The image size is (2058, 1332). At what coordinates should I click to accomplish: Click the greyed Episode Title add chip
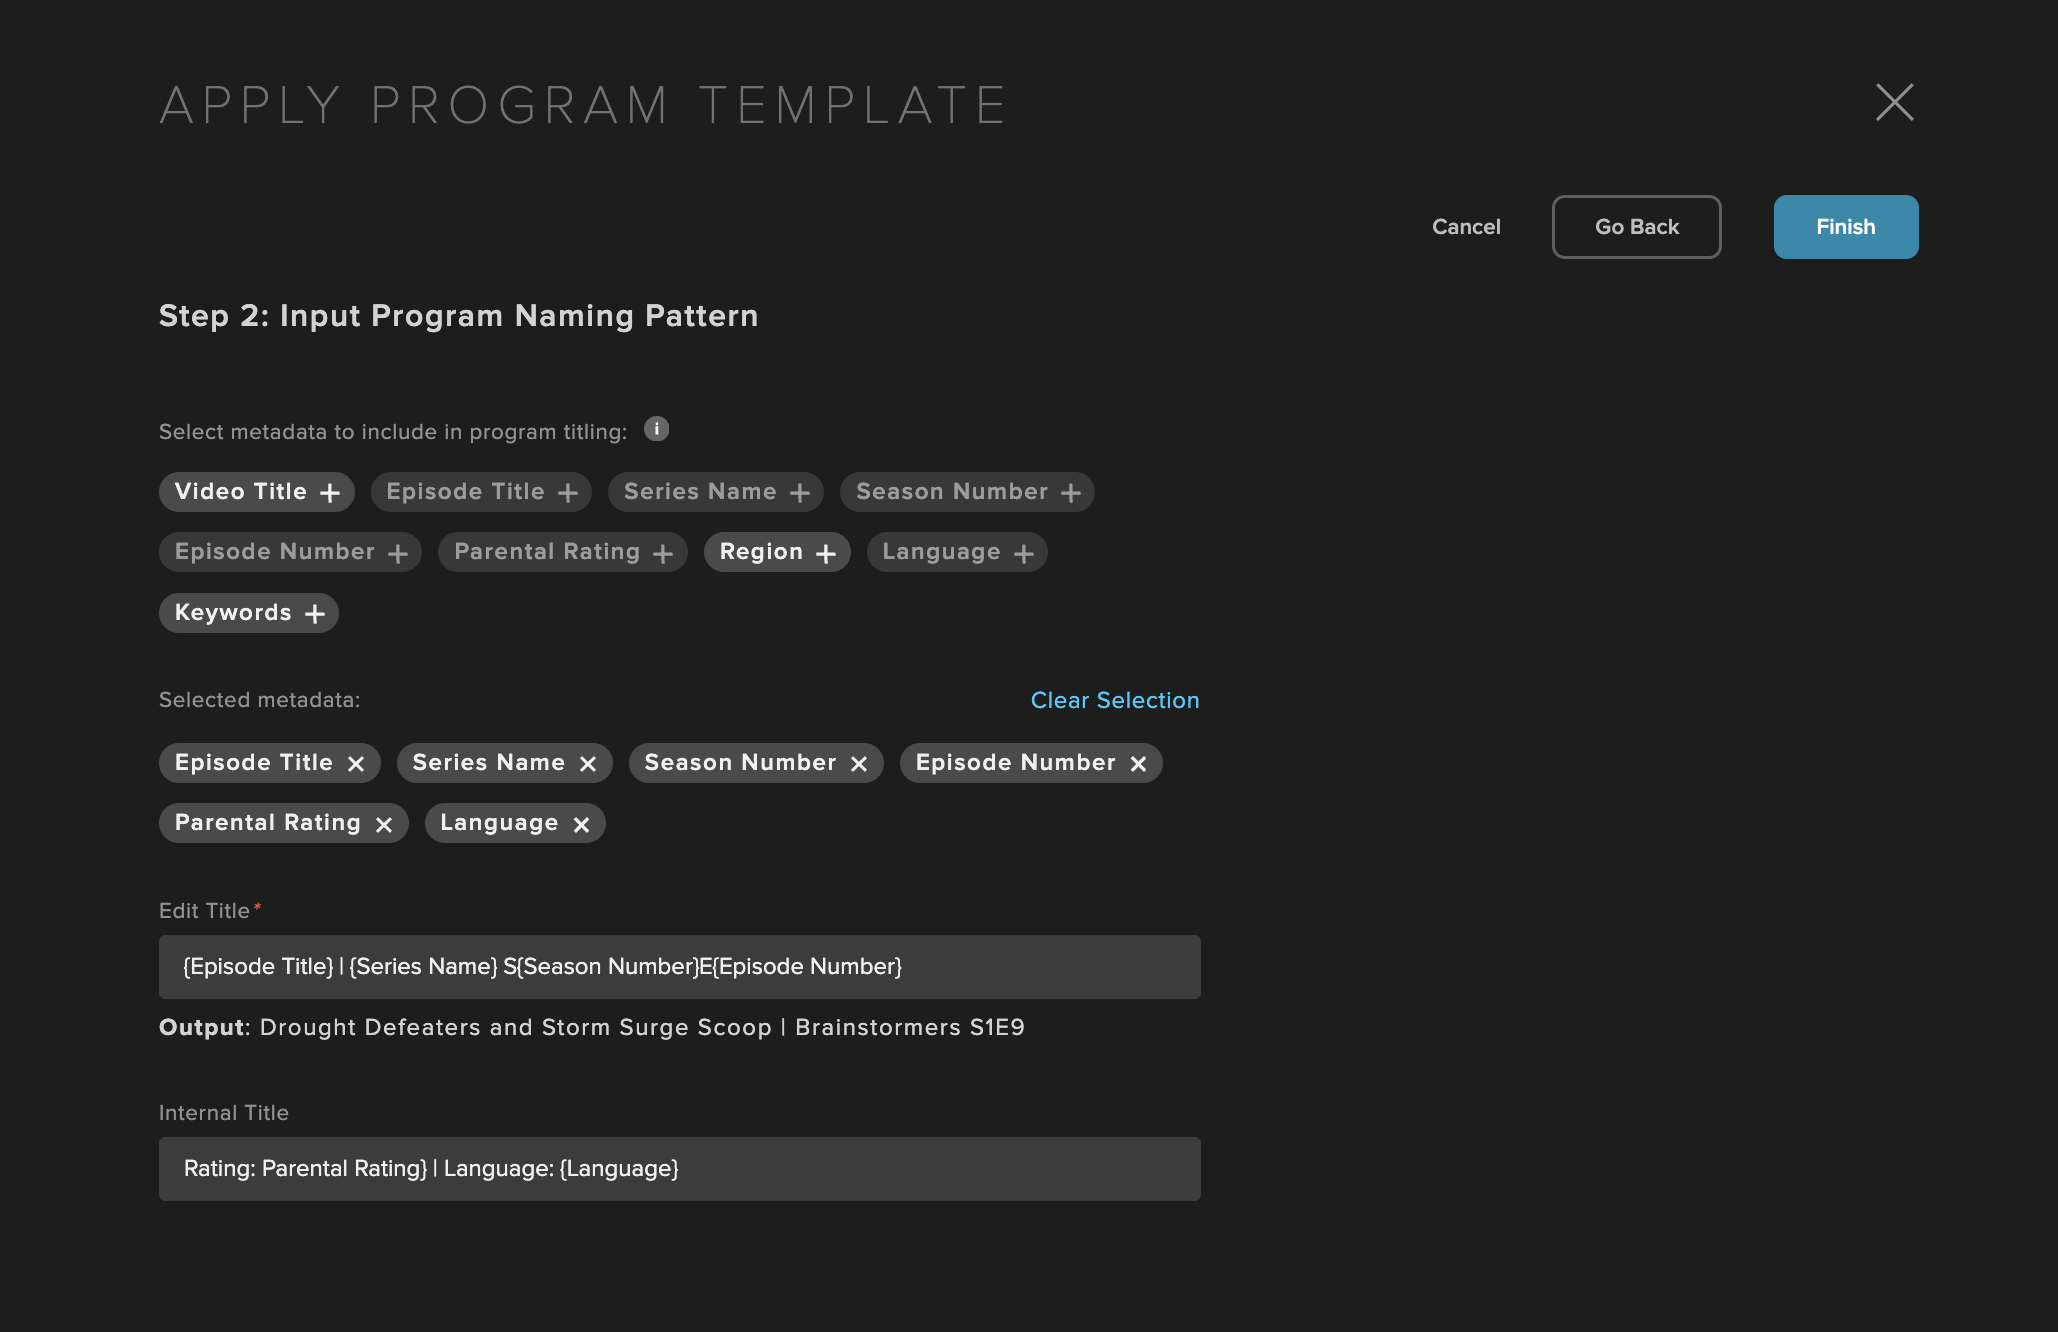[x=481, y=492]
